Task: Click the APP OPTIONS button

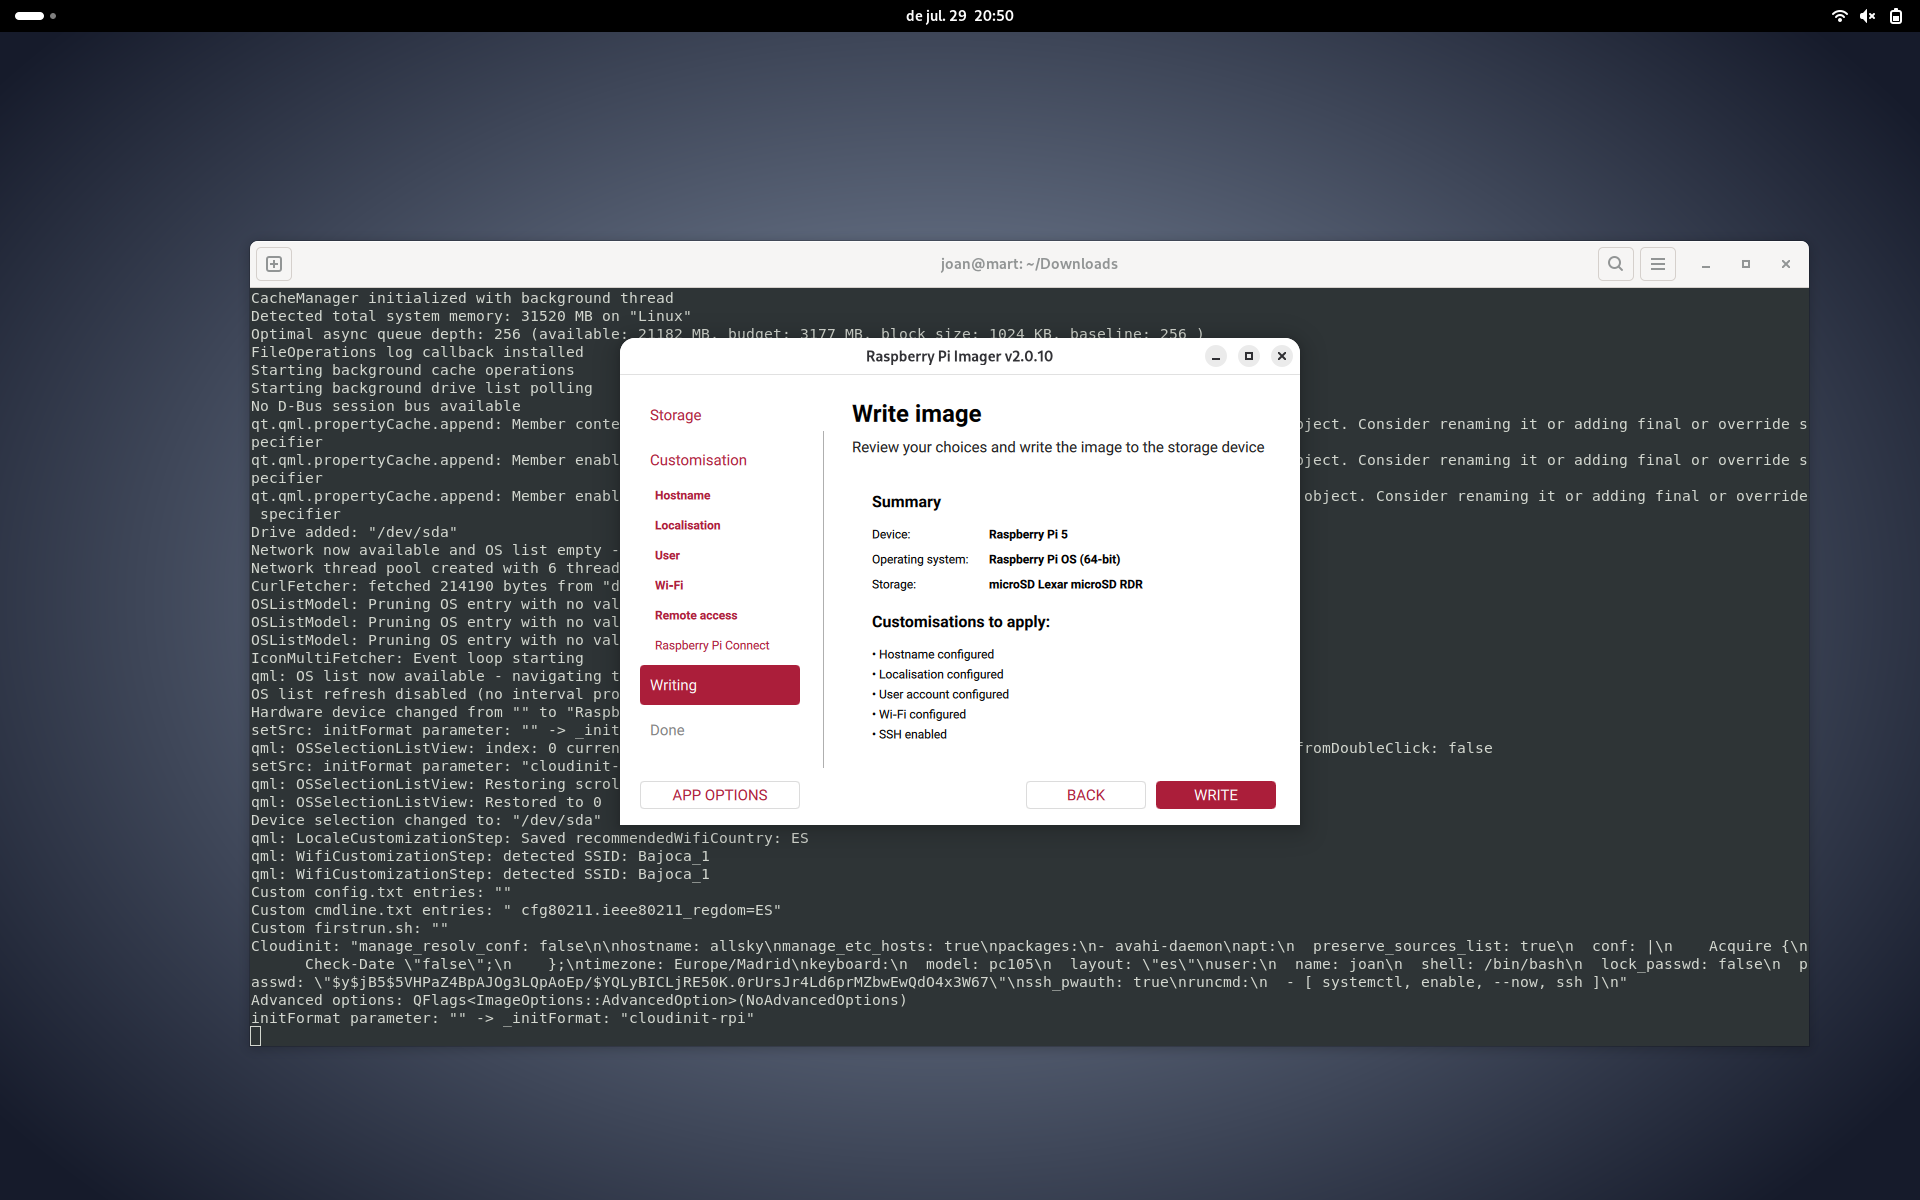Action: [720, 795]
